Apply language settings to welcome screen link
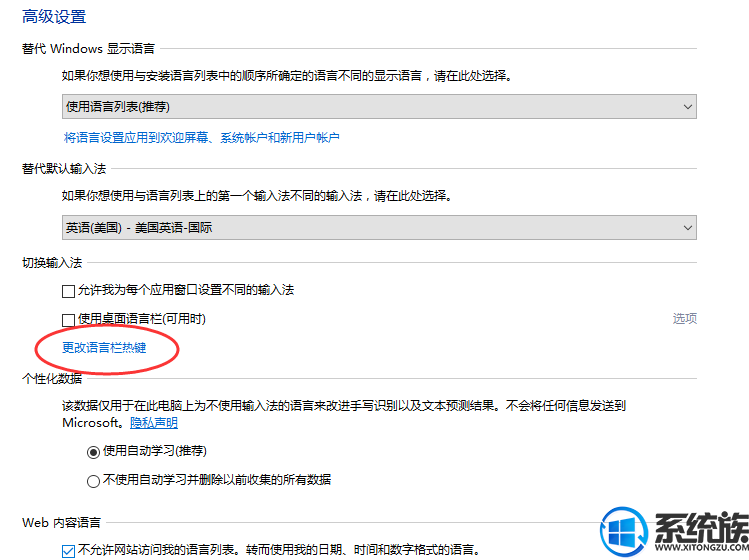 [202, 138]
